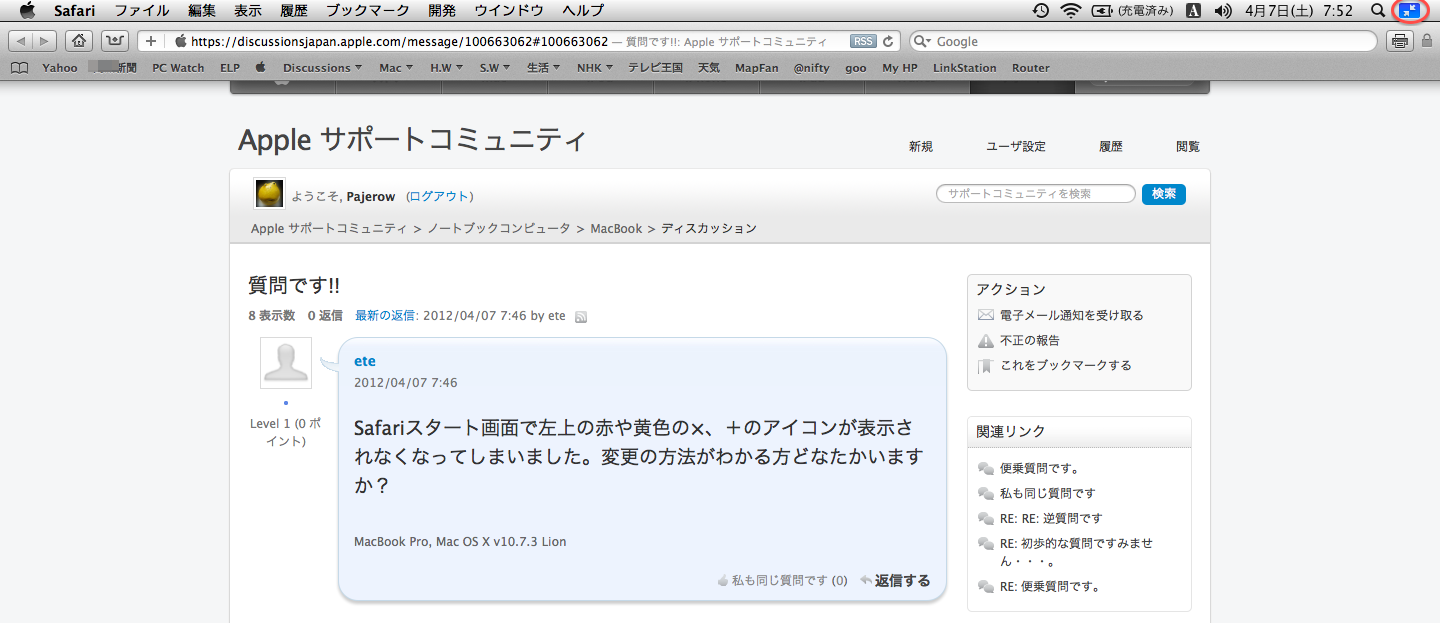
Task: Click the 最新の返信 link
Action: point(385,315)
